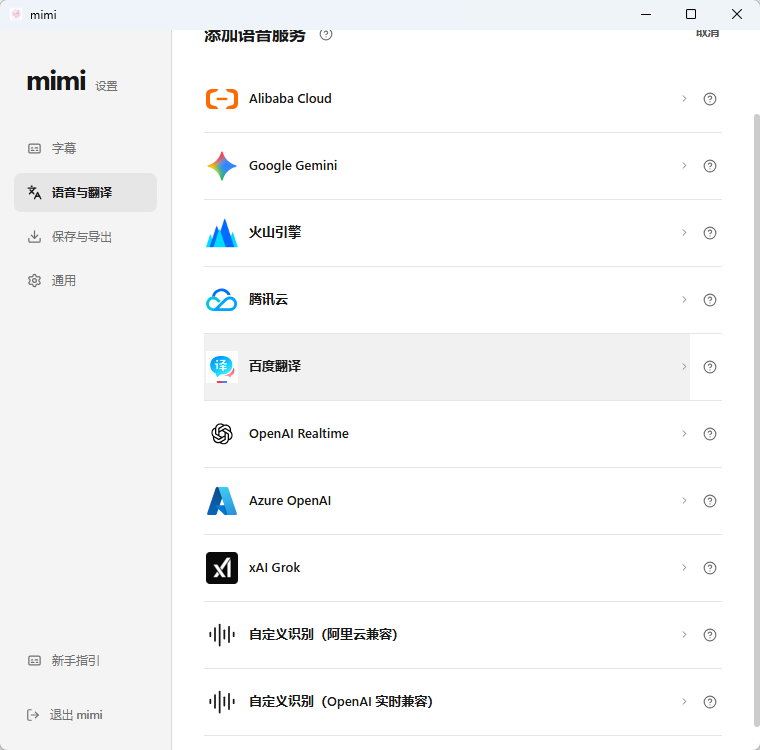Viewport: 760px width, 750px height.
Task: Click the 火山引擎 mountain logo
Action: [x=222, y=233]
